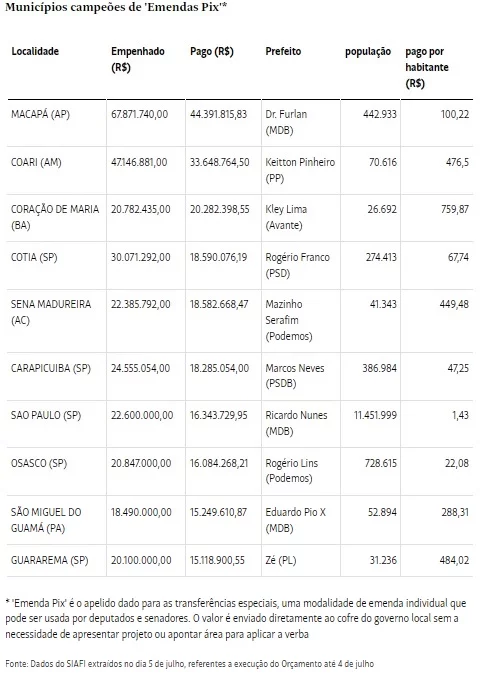Viewport: 493px width, 687px height.
Task: Click the Localidade column header
Action: (35, 51)
